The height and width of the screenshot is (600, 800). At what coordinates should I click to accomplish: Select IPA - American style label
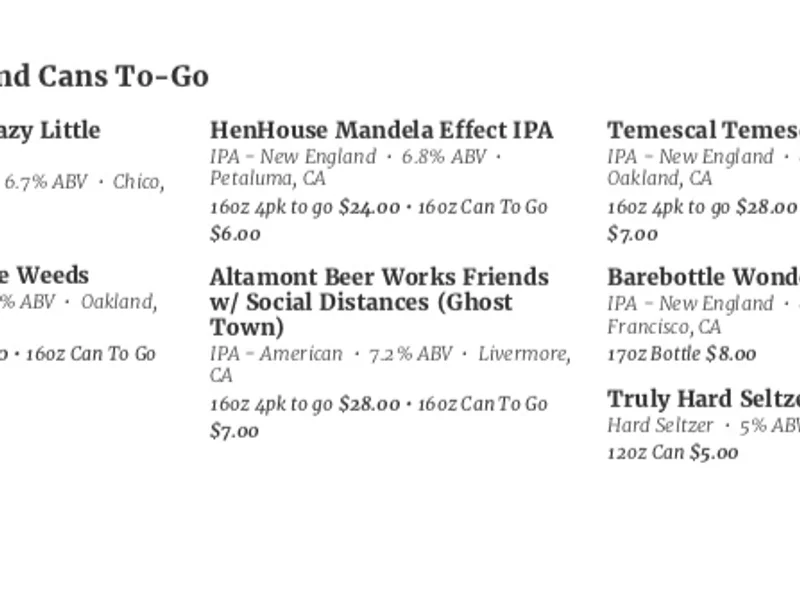(276, 354)
